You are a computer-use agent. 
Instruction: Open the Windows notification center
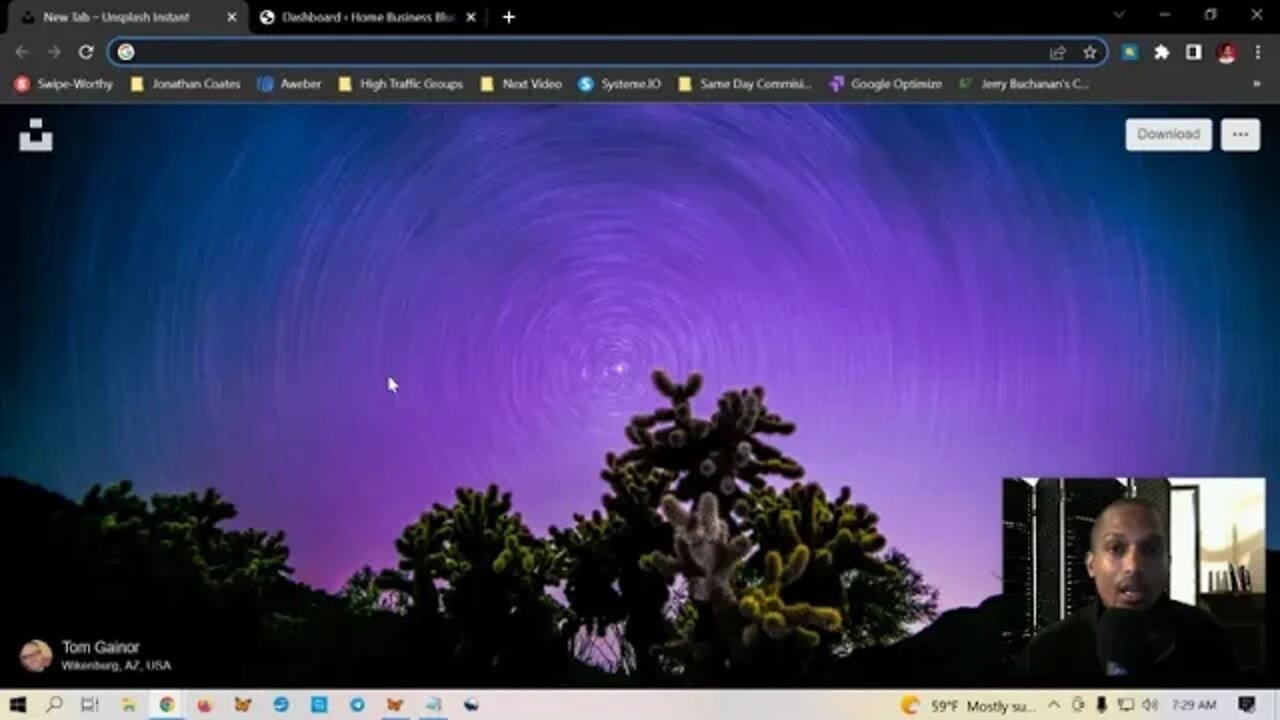click(x=1247, y=706)
